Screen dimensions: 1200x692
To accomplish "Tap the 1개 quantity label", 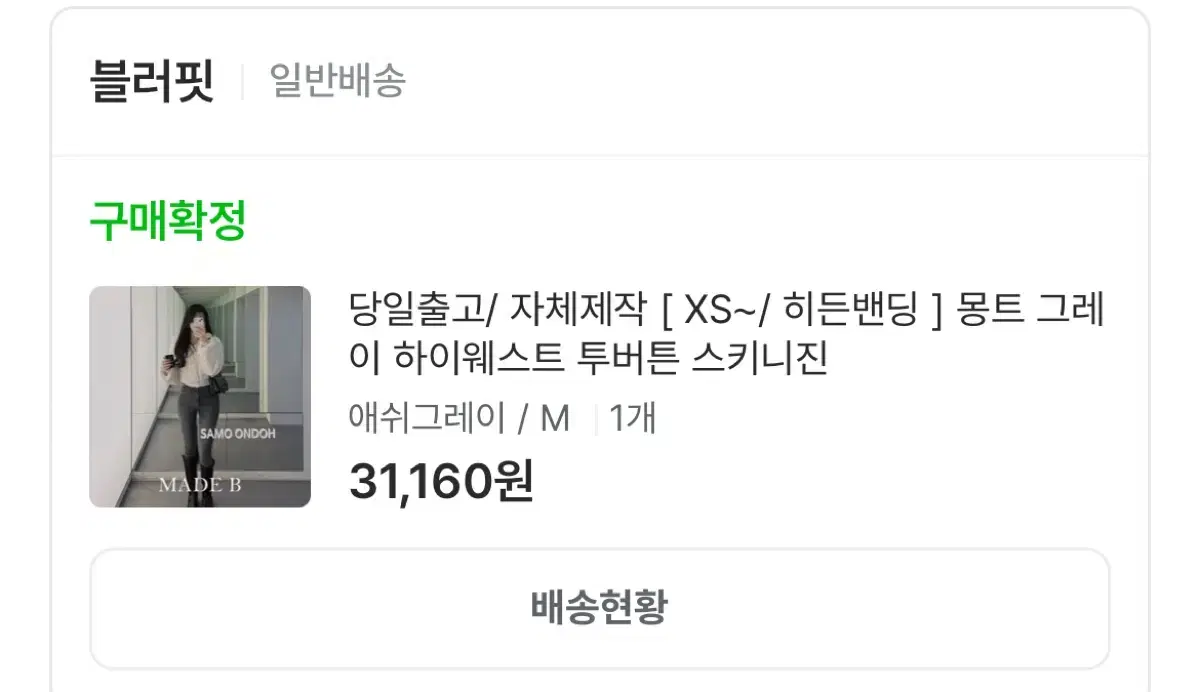I will pyautogui.click(x=632, y=418).
